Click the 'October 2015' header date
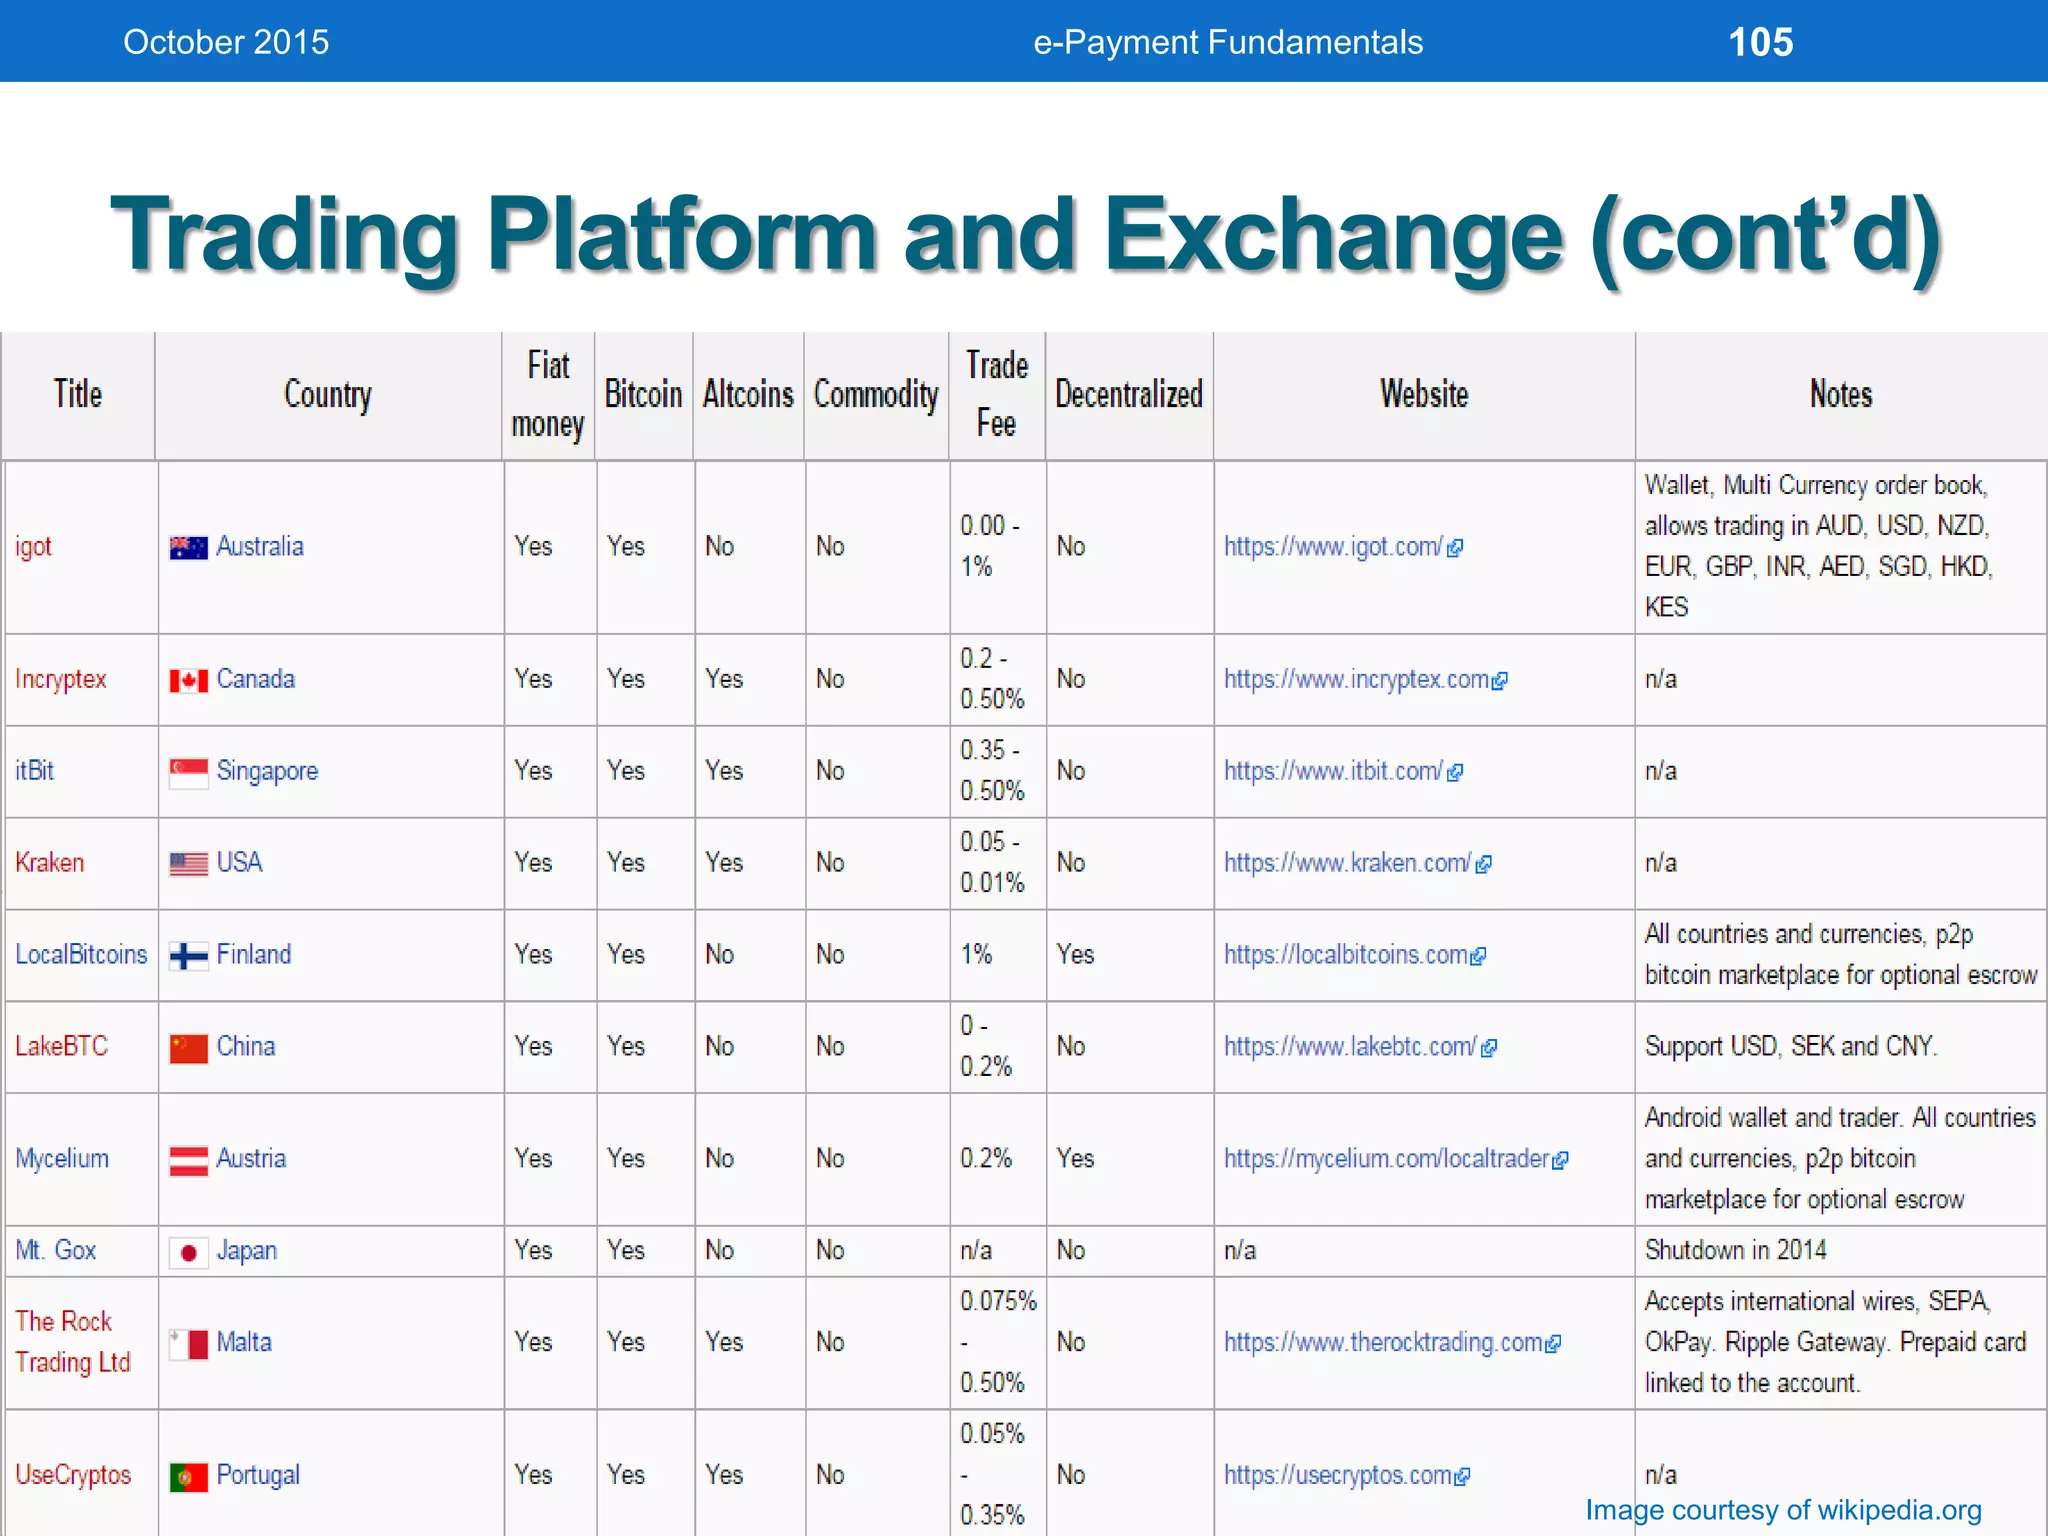 tap(226, 42)
